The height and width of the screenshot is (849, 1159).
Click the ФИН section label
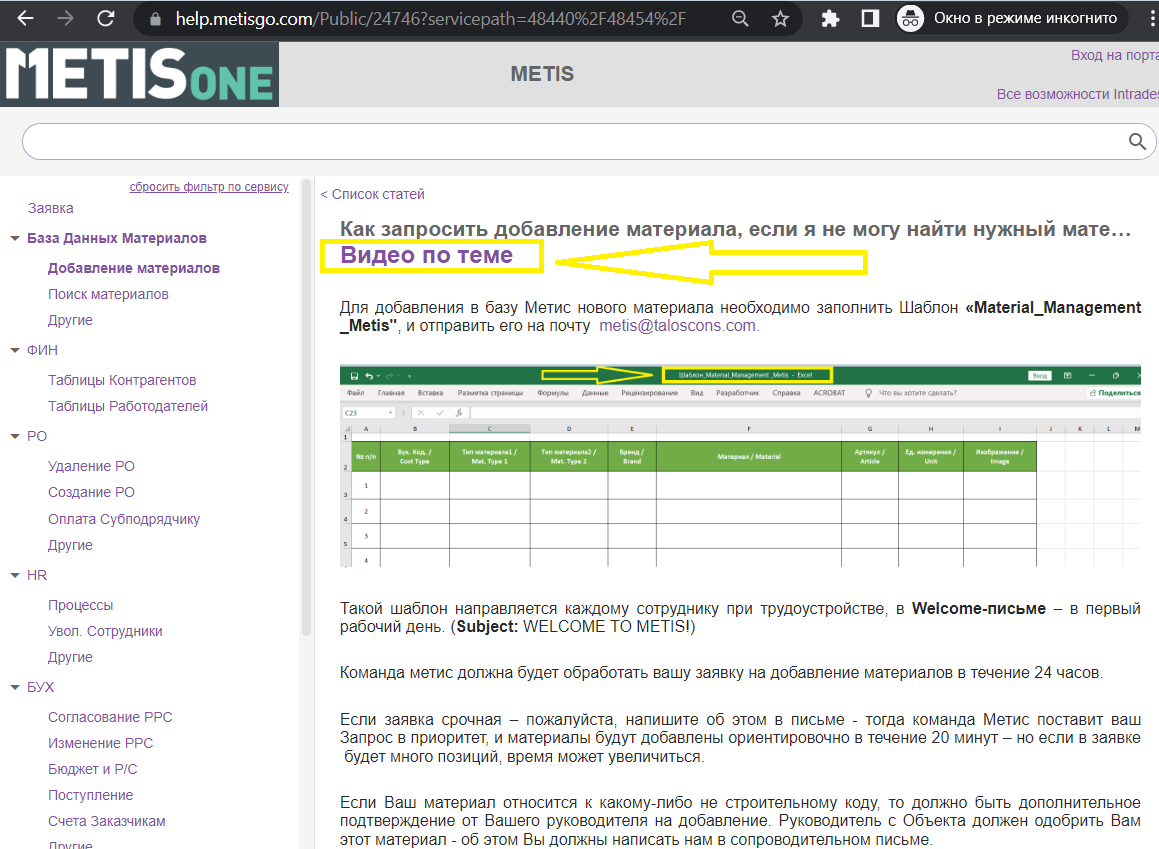pos(42,350)
